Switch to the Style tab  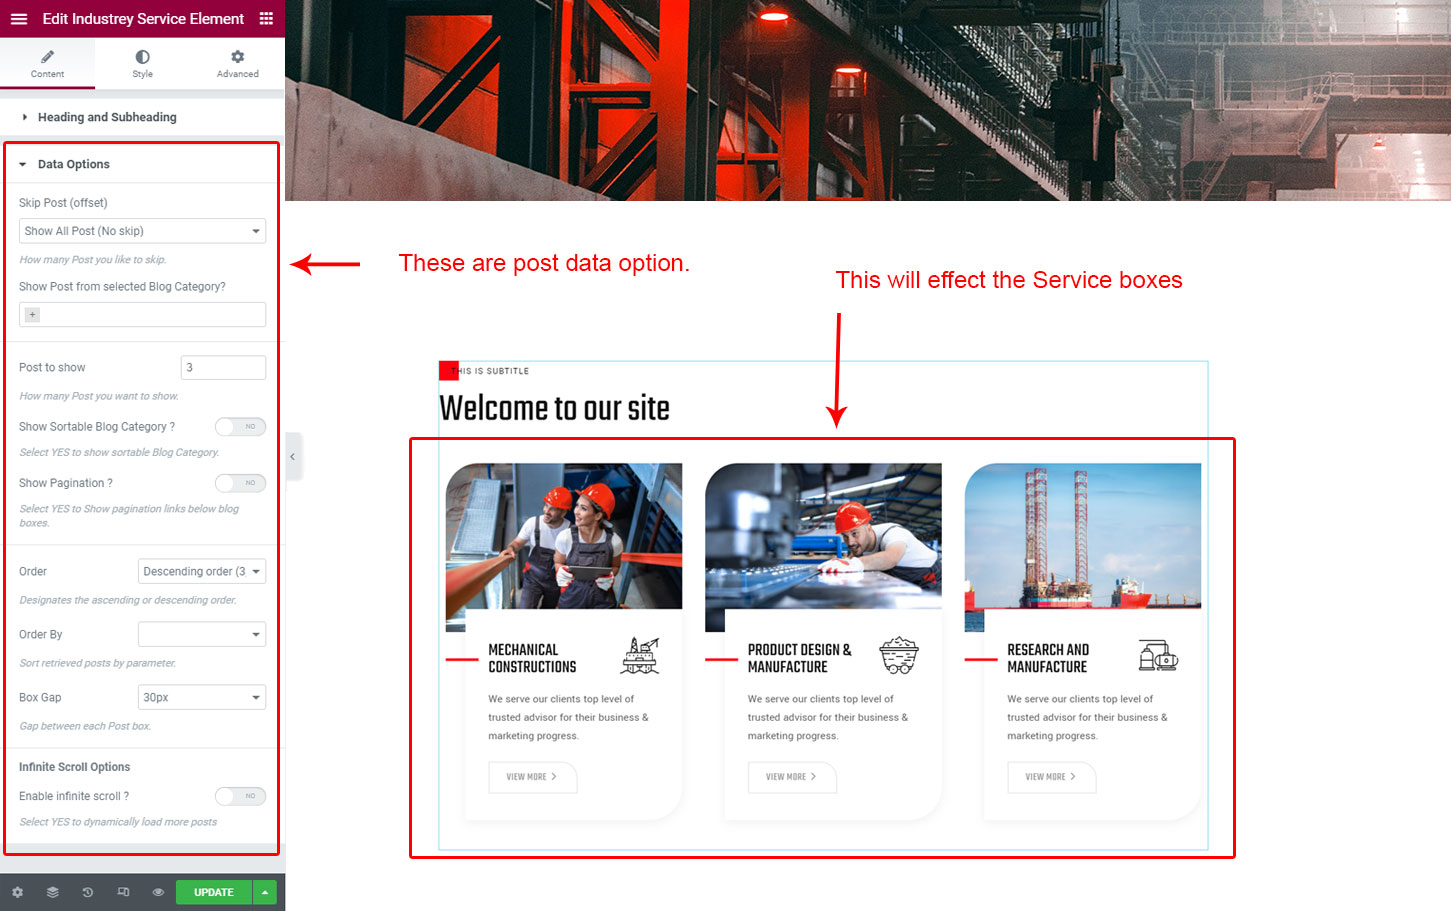click(142, 63)
